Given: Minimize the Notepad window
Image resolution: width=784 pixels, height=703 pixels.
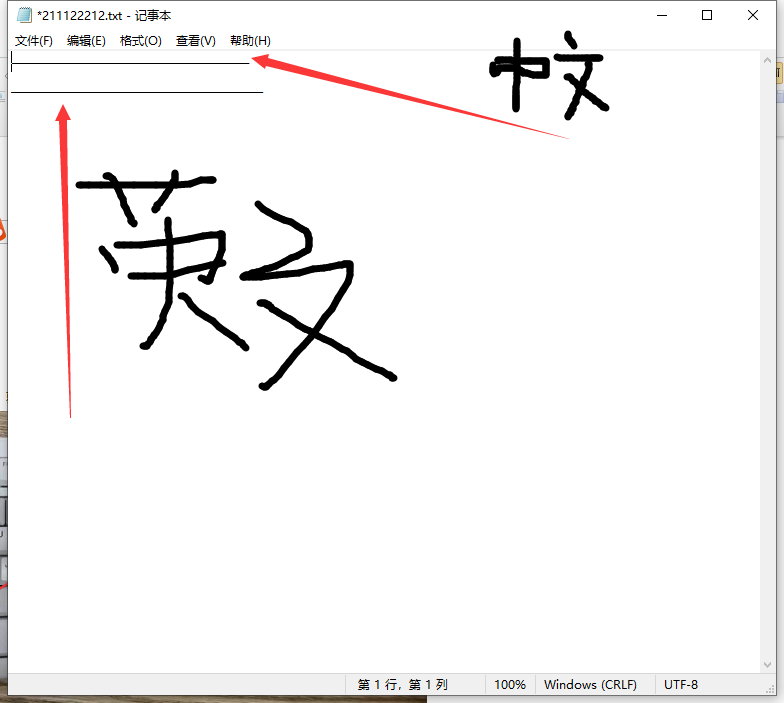Looking at the screenshot, I should 661,15.
